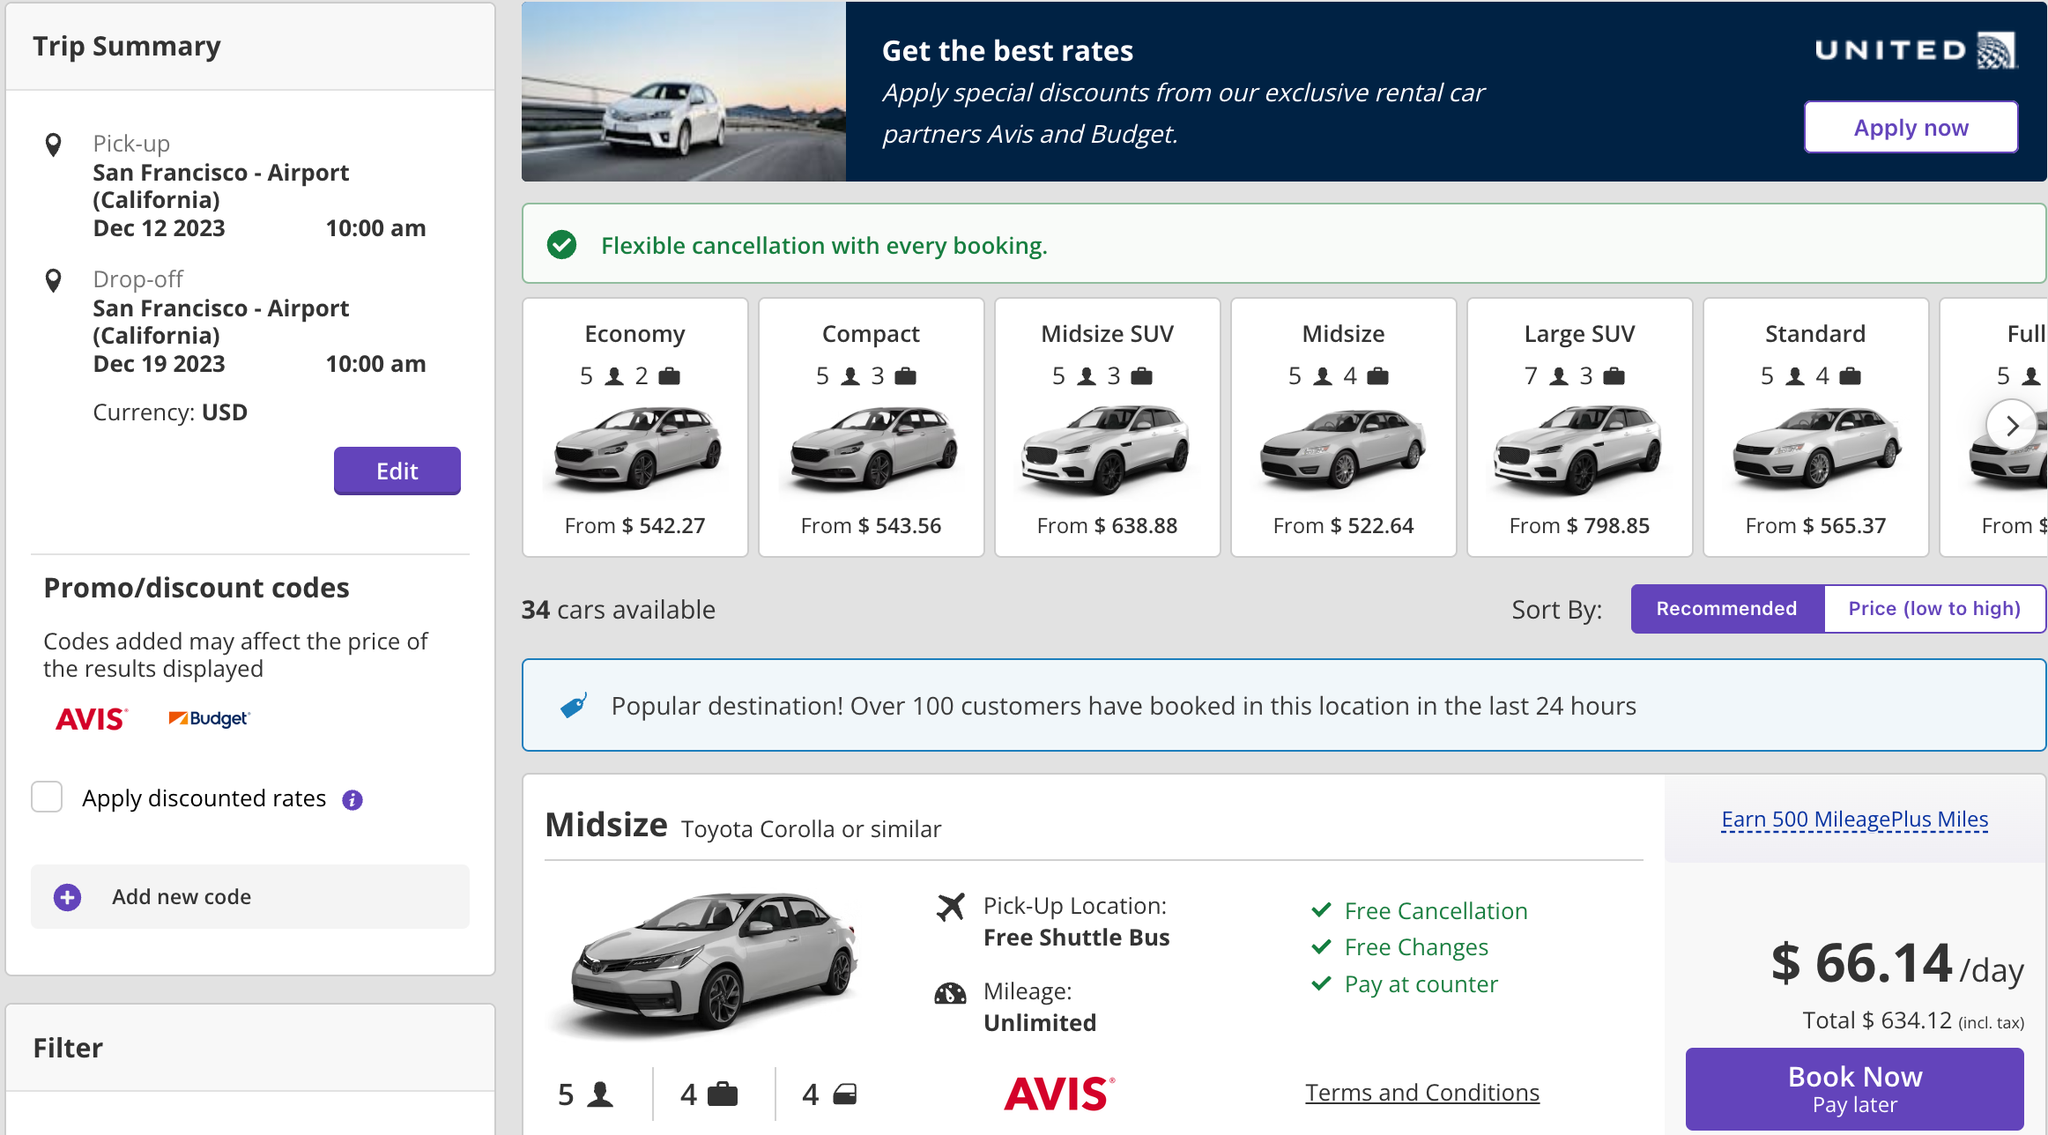Click the Budget logo under promo codes
2048x1135 pixels.
(209, 718)
